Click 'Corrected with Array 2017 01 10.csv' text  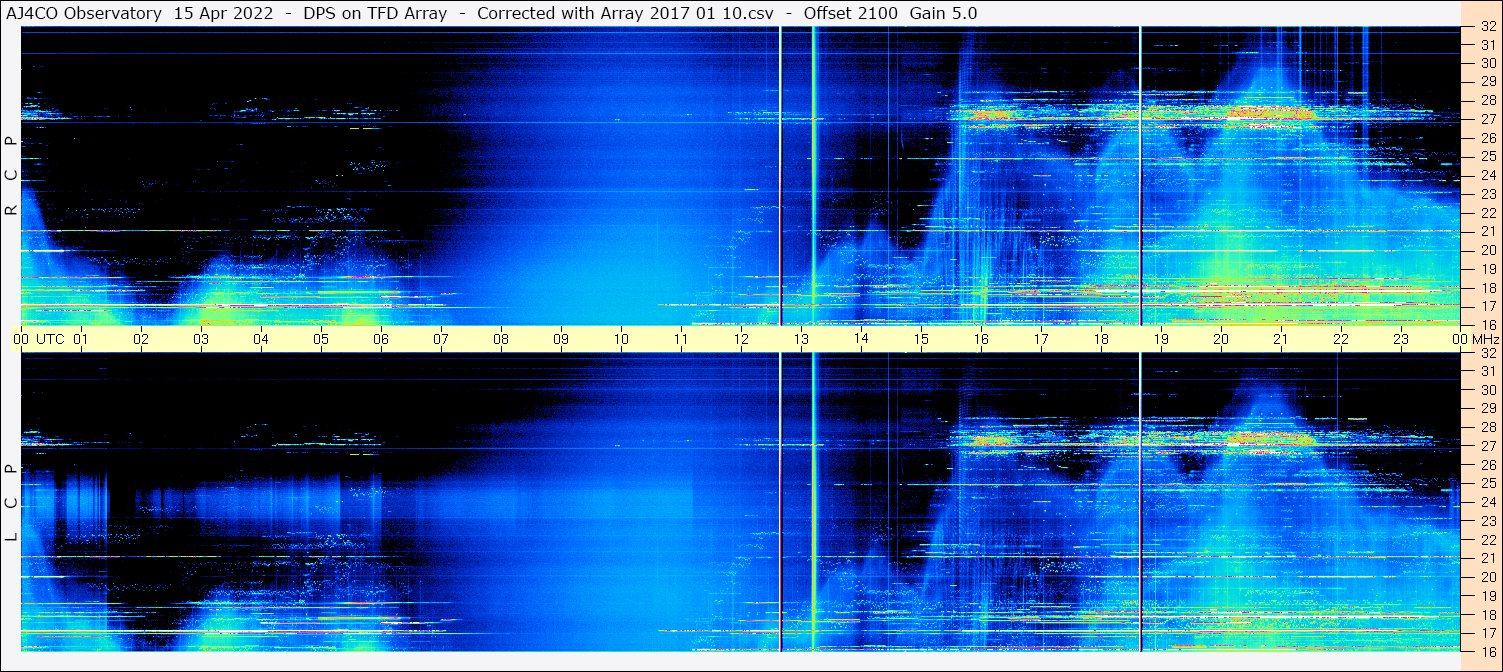(x=626, y=14)
